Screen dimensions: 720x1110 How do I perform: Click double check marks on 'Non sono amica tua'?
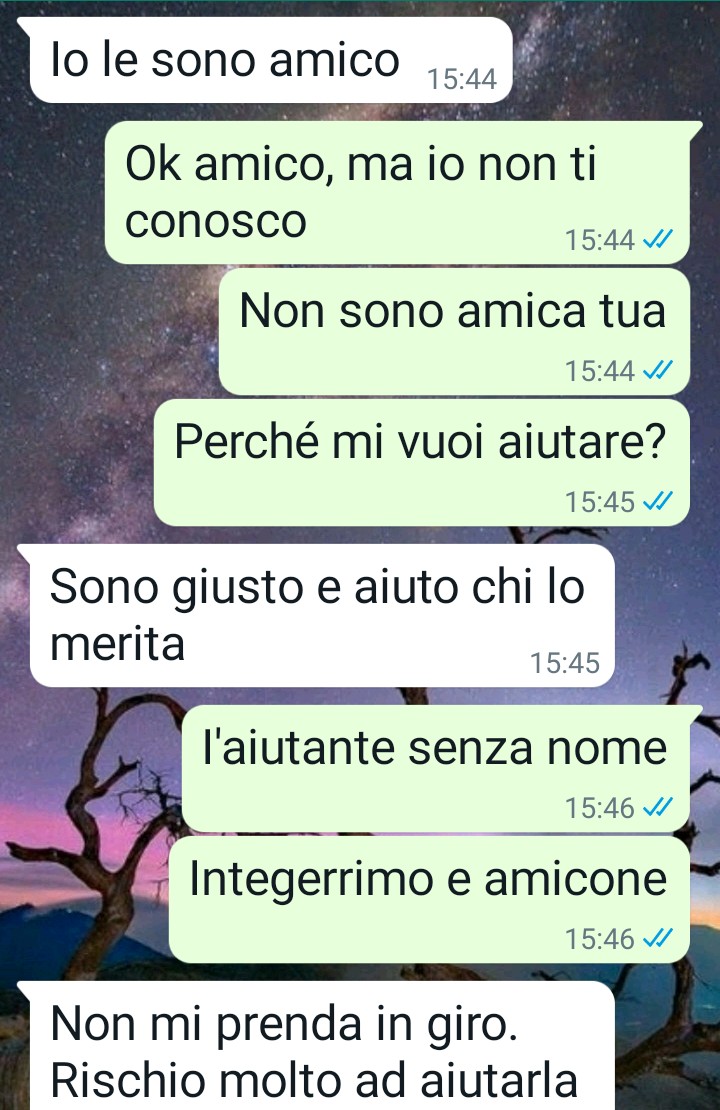click(x=658, y=370)
